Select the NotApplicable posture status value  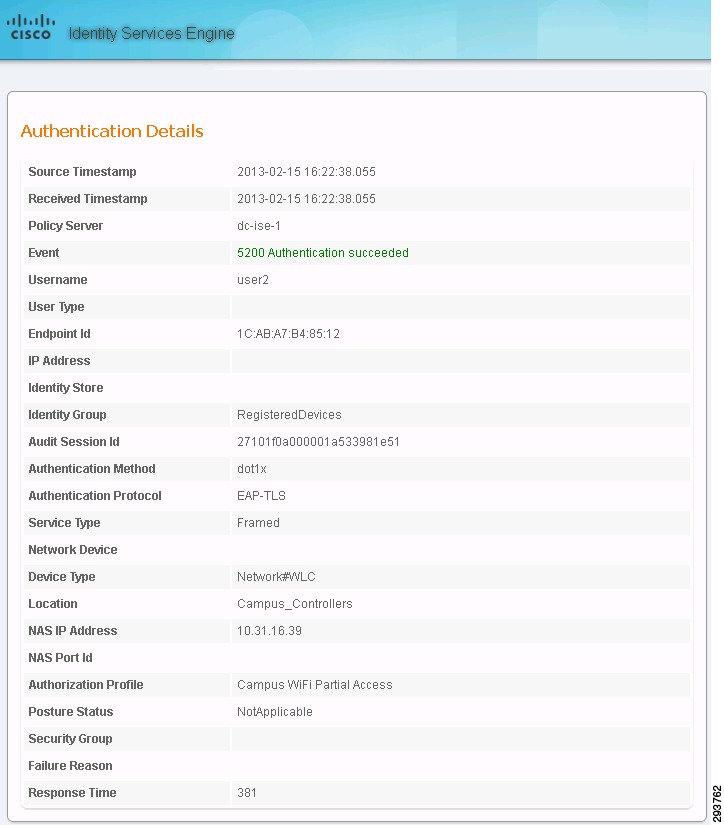coord(275,712)
